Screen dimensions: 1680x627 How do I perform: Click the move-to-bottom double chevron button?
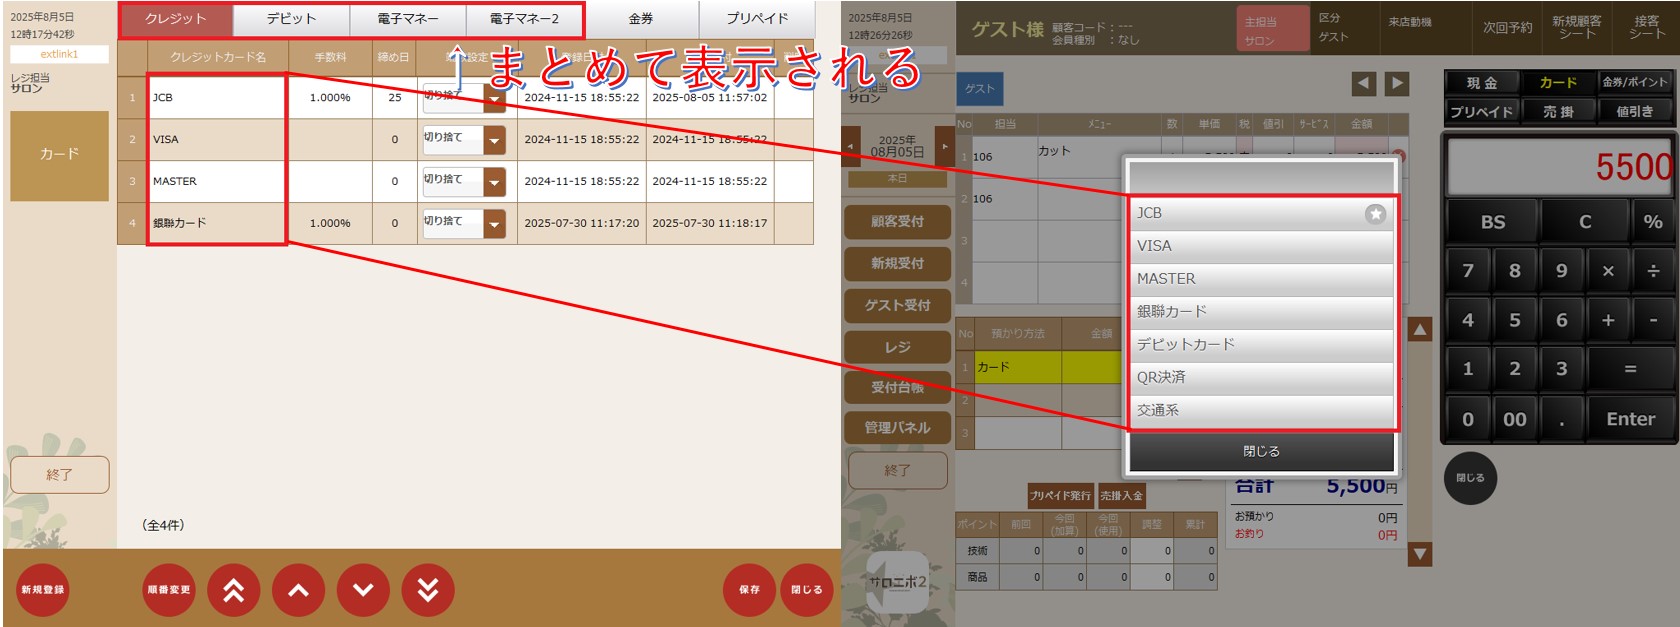(428, 590)
